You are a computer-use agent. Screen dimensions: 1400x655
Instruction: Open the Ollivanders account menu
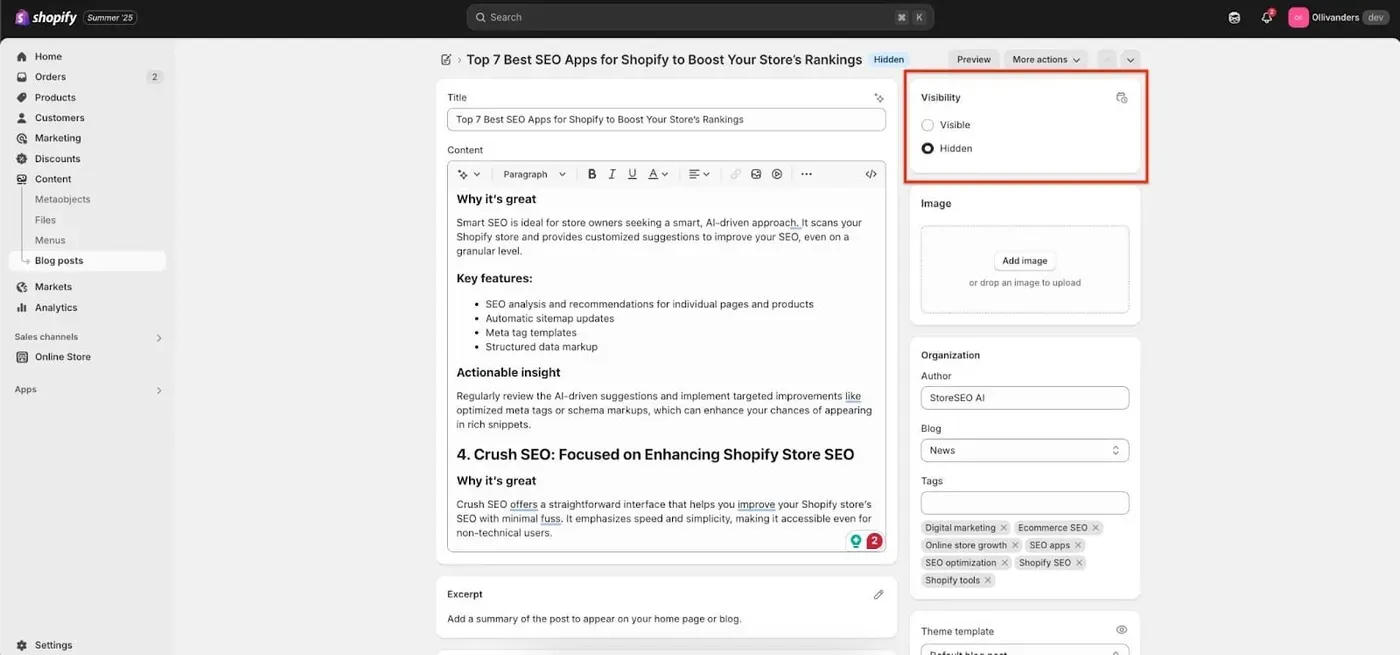pos(1339,17)
